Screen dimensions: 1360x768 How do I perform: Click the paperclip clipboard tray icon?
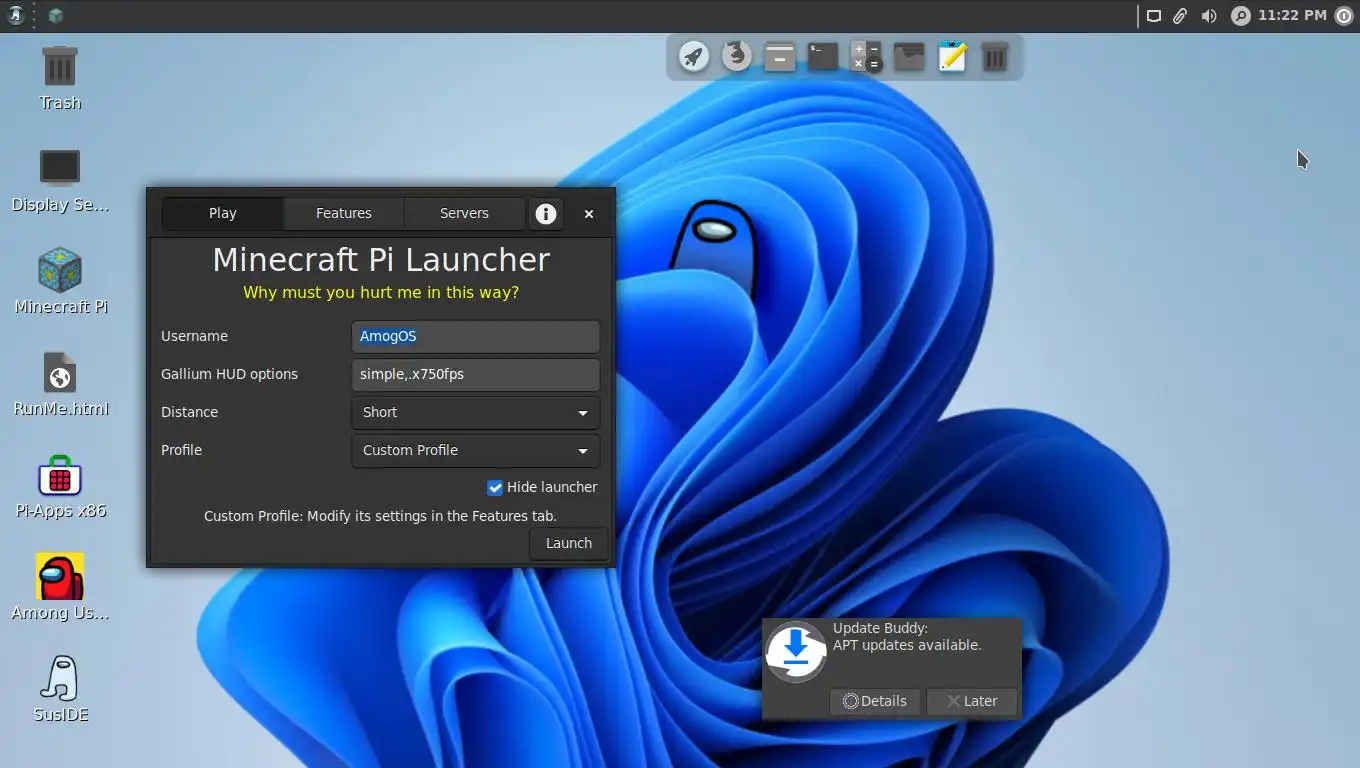[1180, 16]
